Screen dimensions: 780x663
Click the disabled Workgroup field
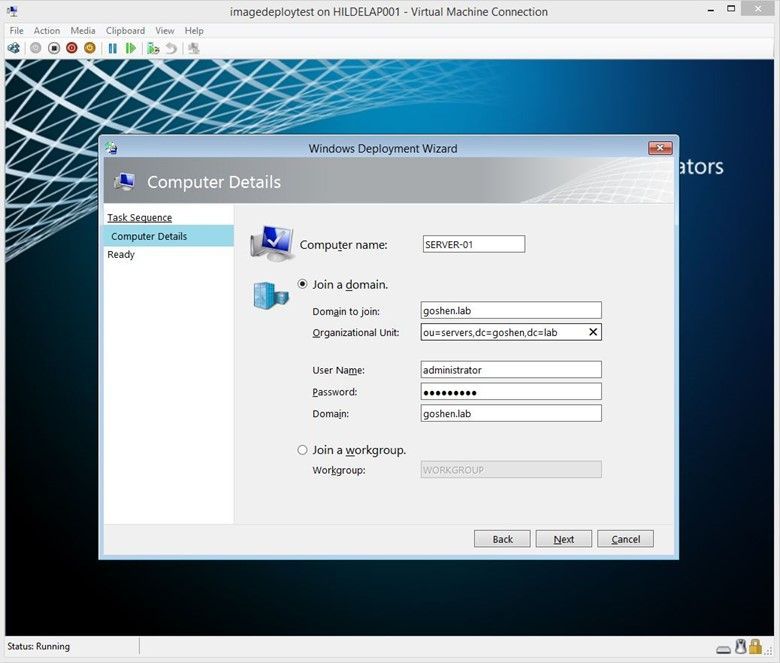(x=511, y=470)
